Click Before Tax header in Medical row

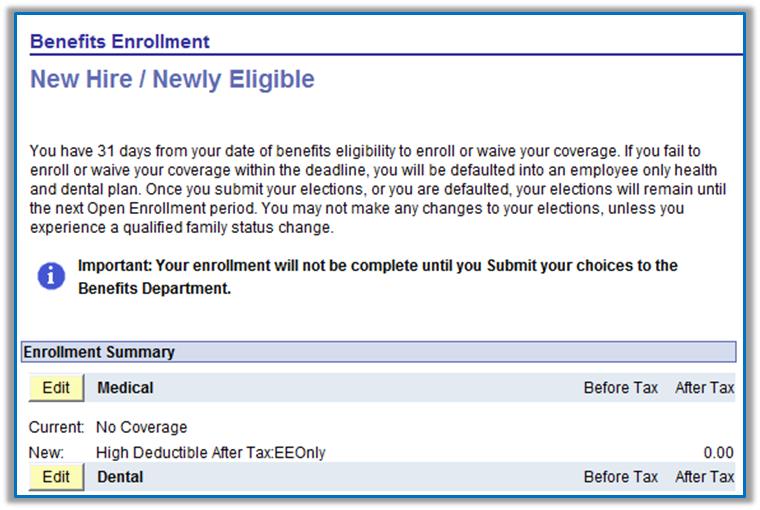coord(621,388)
